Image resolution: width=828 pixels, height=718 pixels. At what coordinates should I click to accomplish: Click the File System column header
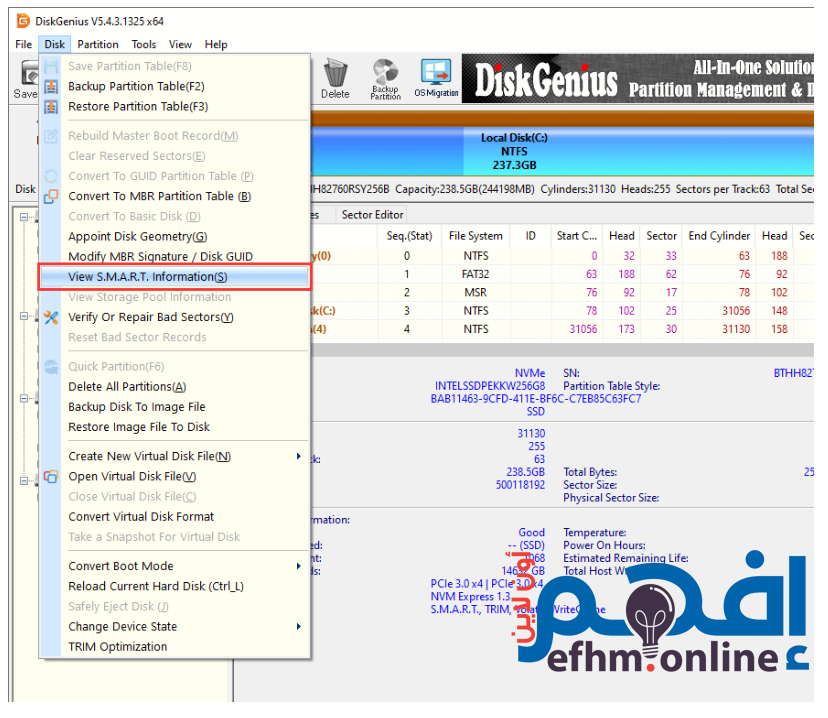click(x=475, y=236)
